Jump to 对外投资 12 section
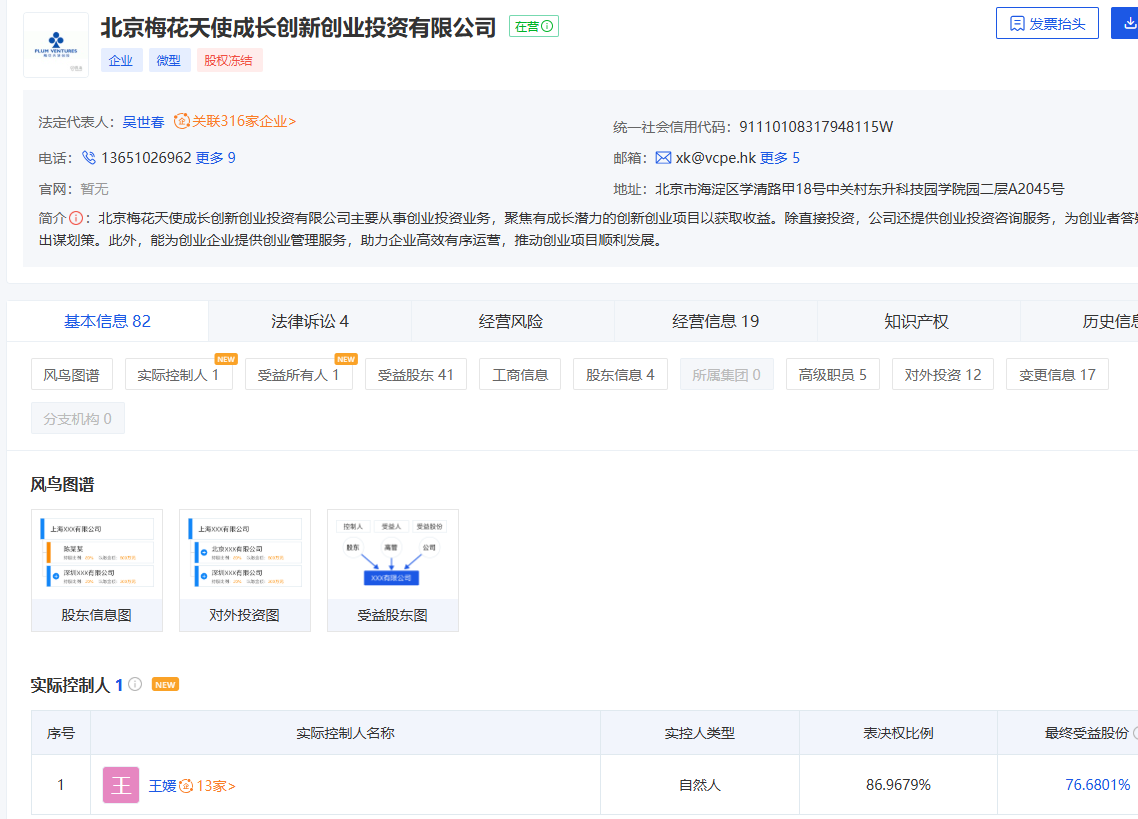Screen dimensions: 1138x819 click(x=943, y=375)
